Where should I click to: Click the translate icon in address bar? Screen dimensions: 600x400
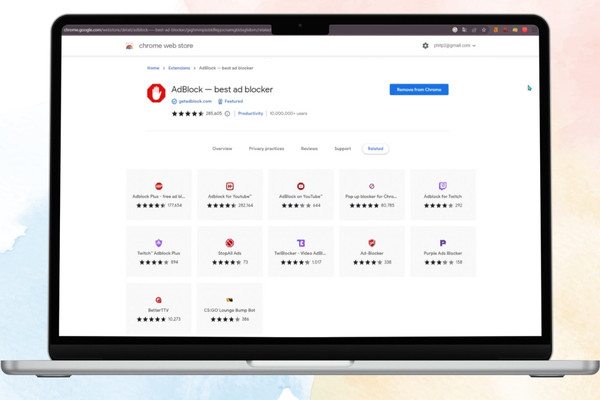(464, 30)
